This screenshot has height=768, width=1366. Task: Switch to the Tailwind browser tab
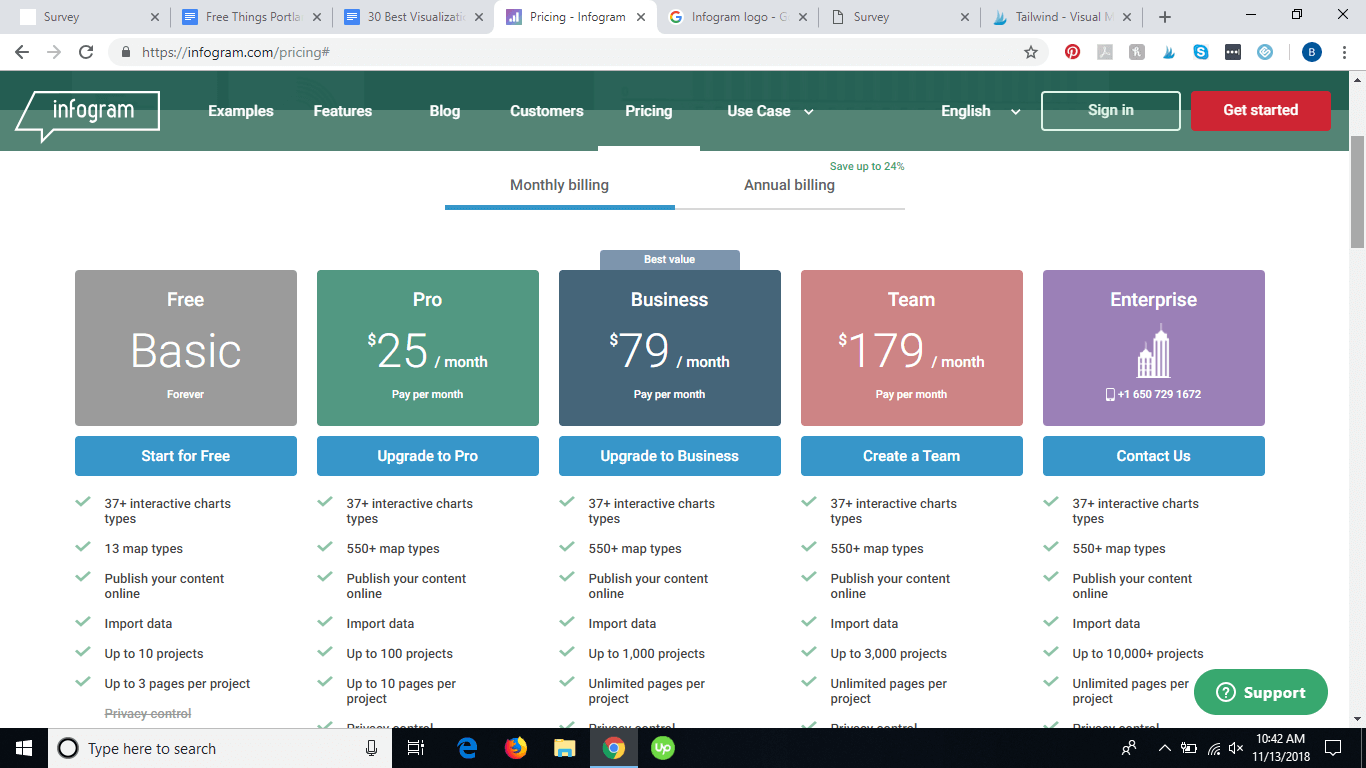pos(1055,16)
